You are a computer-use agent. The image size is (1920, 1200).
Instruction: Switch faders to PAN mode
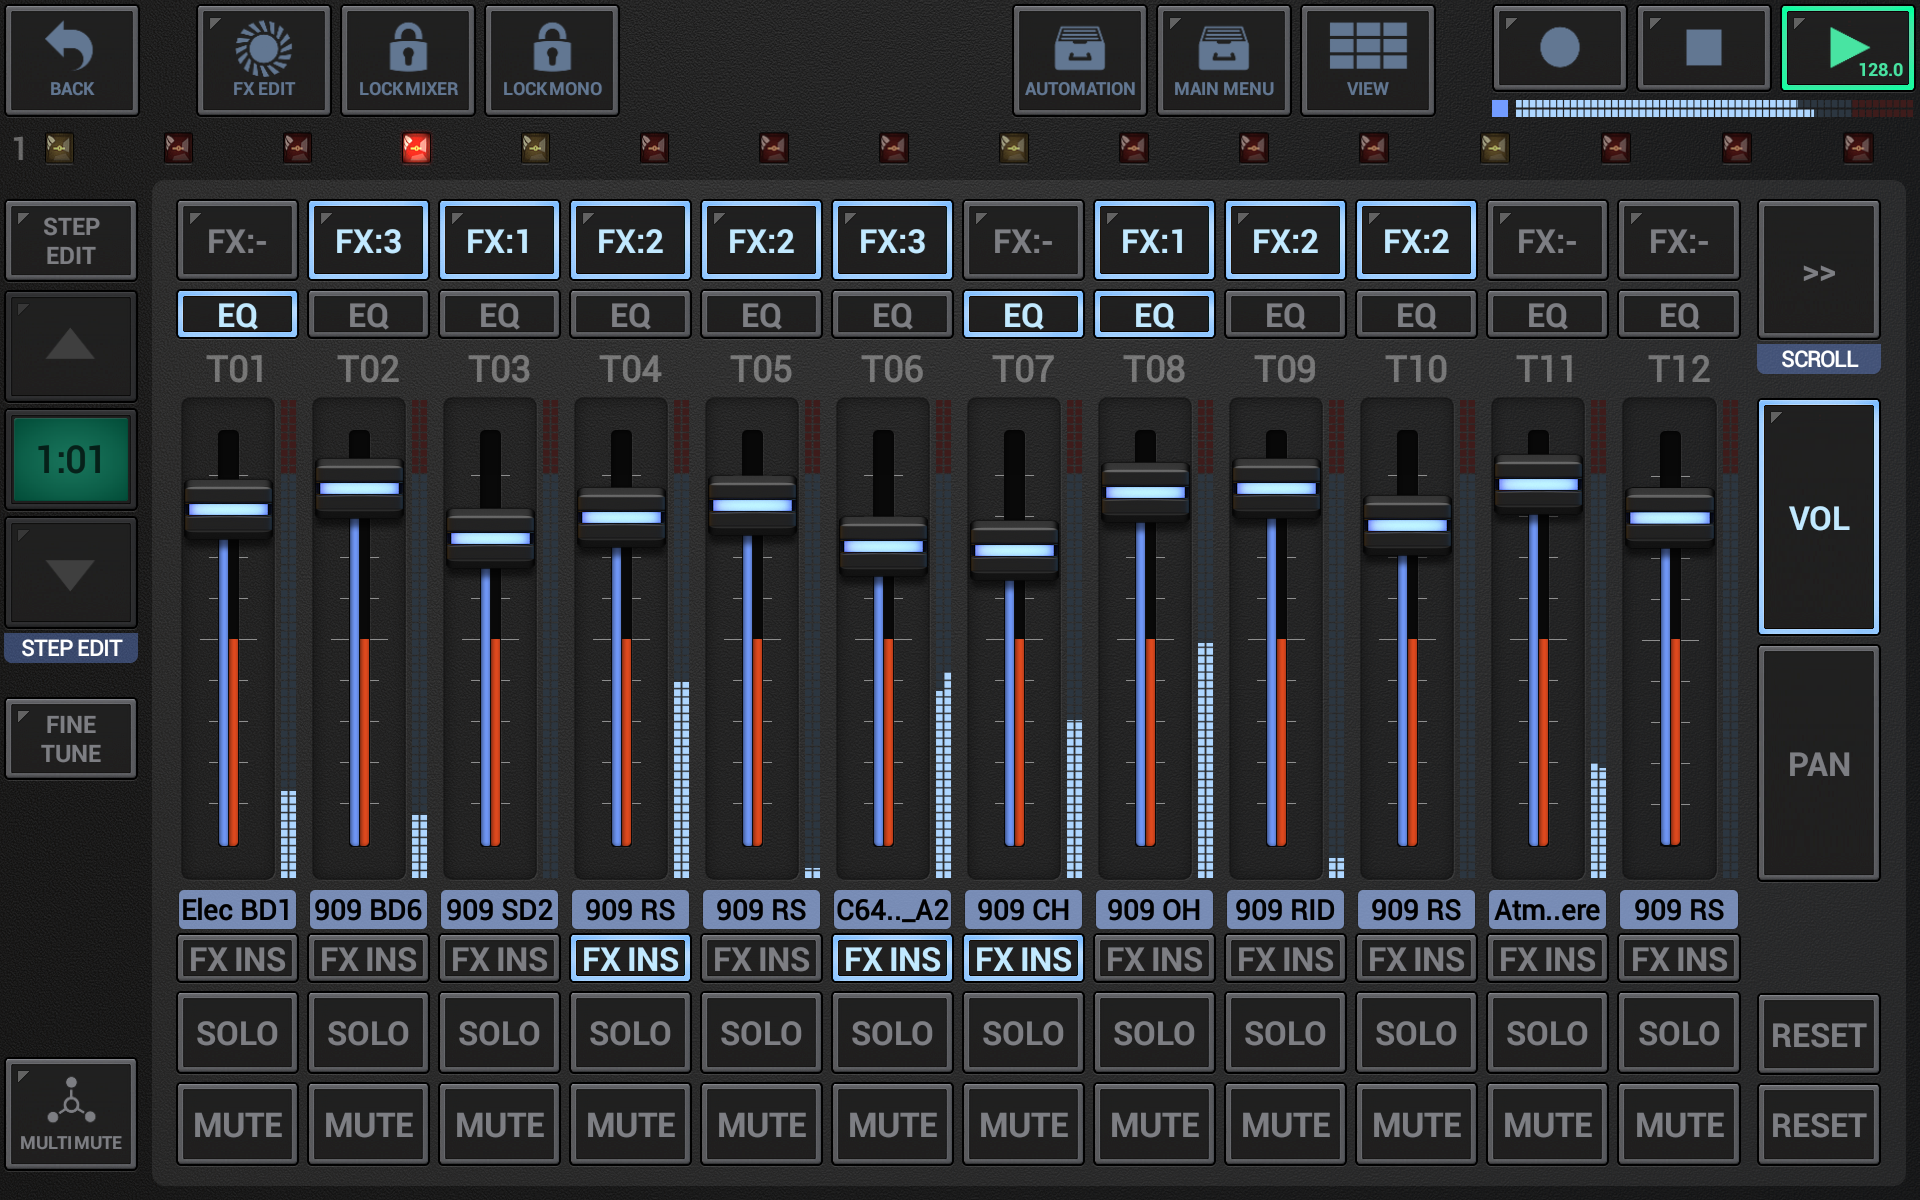[x=1818, y=764]
